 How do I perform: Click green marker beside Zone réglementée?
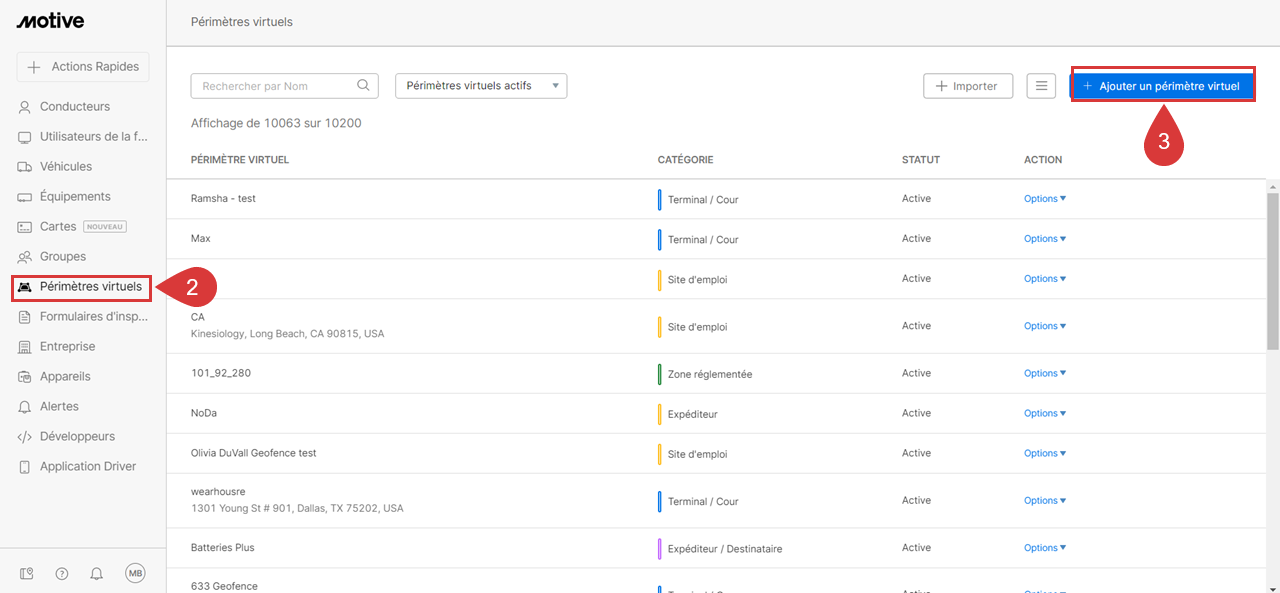tap(659, 374)
